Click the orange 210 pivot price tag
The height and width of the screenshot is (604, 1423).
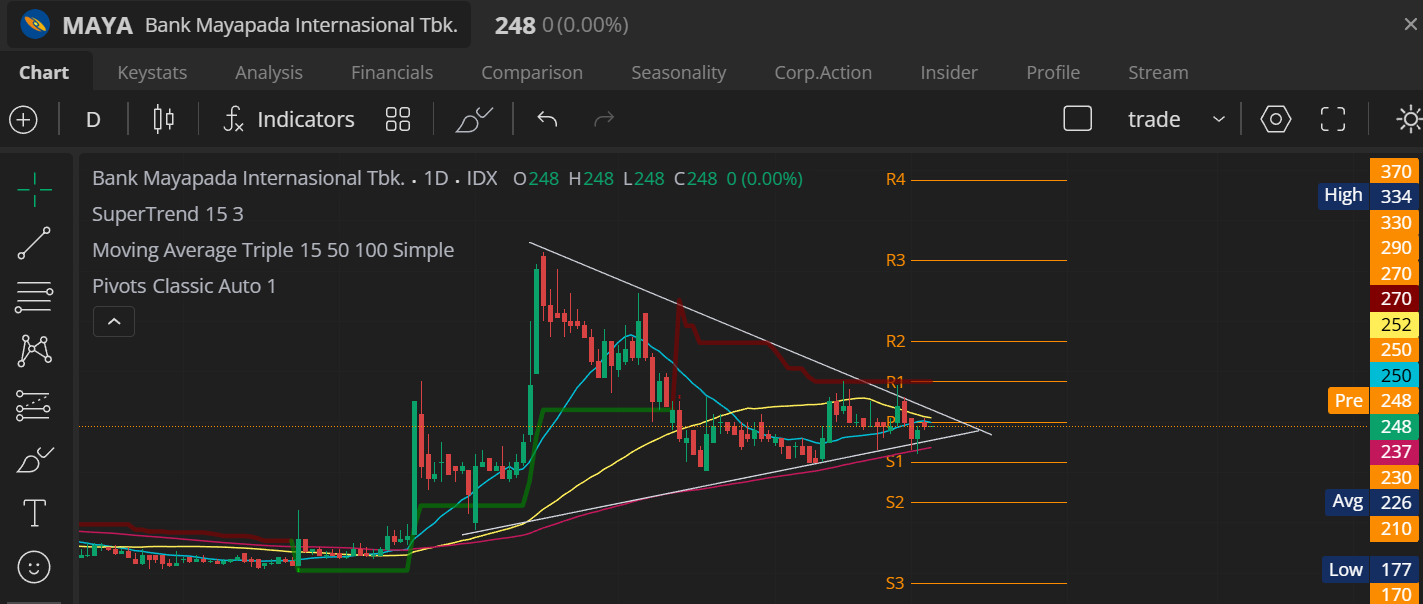pyautogui.click(x=1395, y=528)
